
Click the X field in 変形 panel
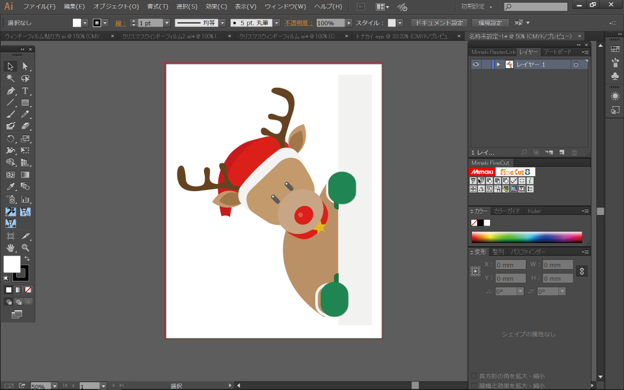(x=511, y=265)
